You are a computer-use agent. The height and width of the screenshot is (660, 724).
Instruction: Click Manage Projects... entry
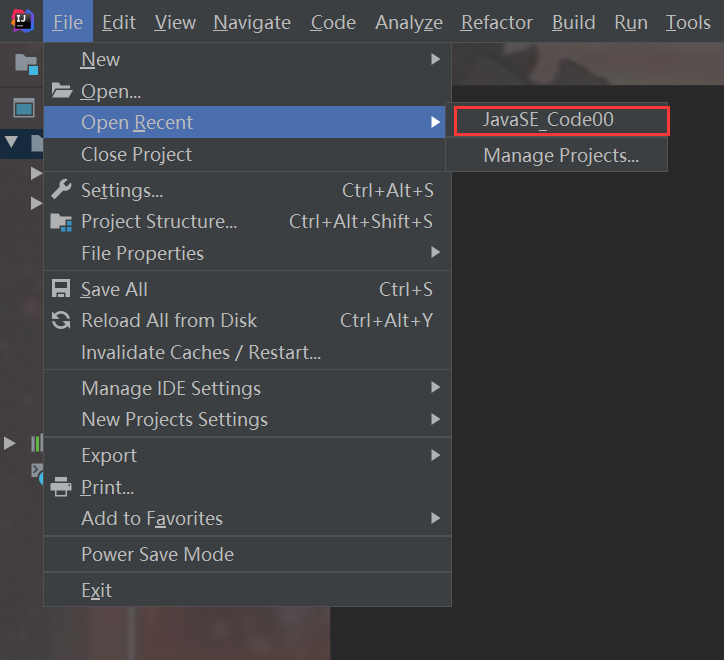(x=560, y=155)
